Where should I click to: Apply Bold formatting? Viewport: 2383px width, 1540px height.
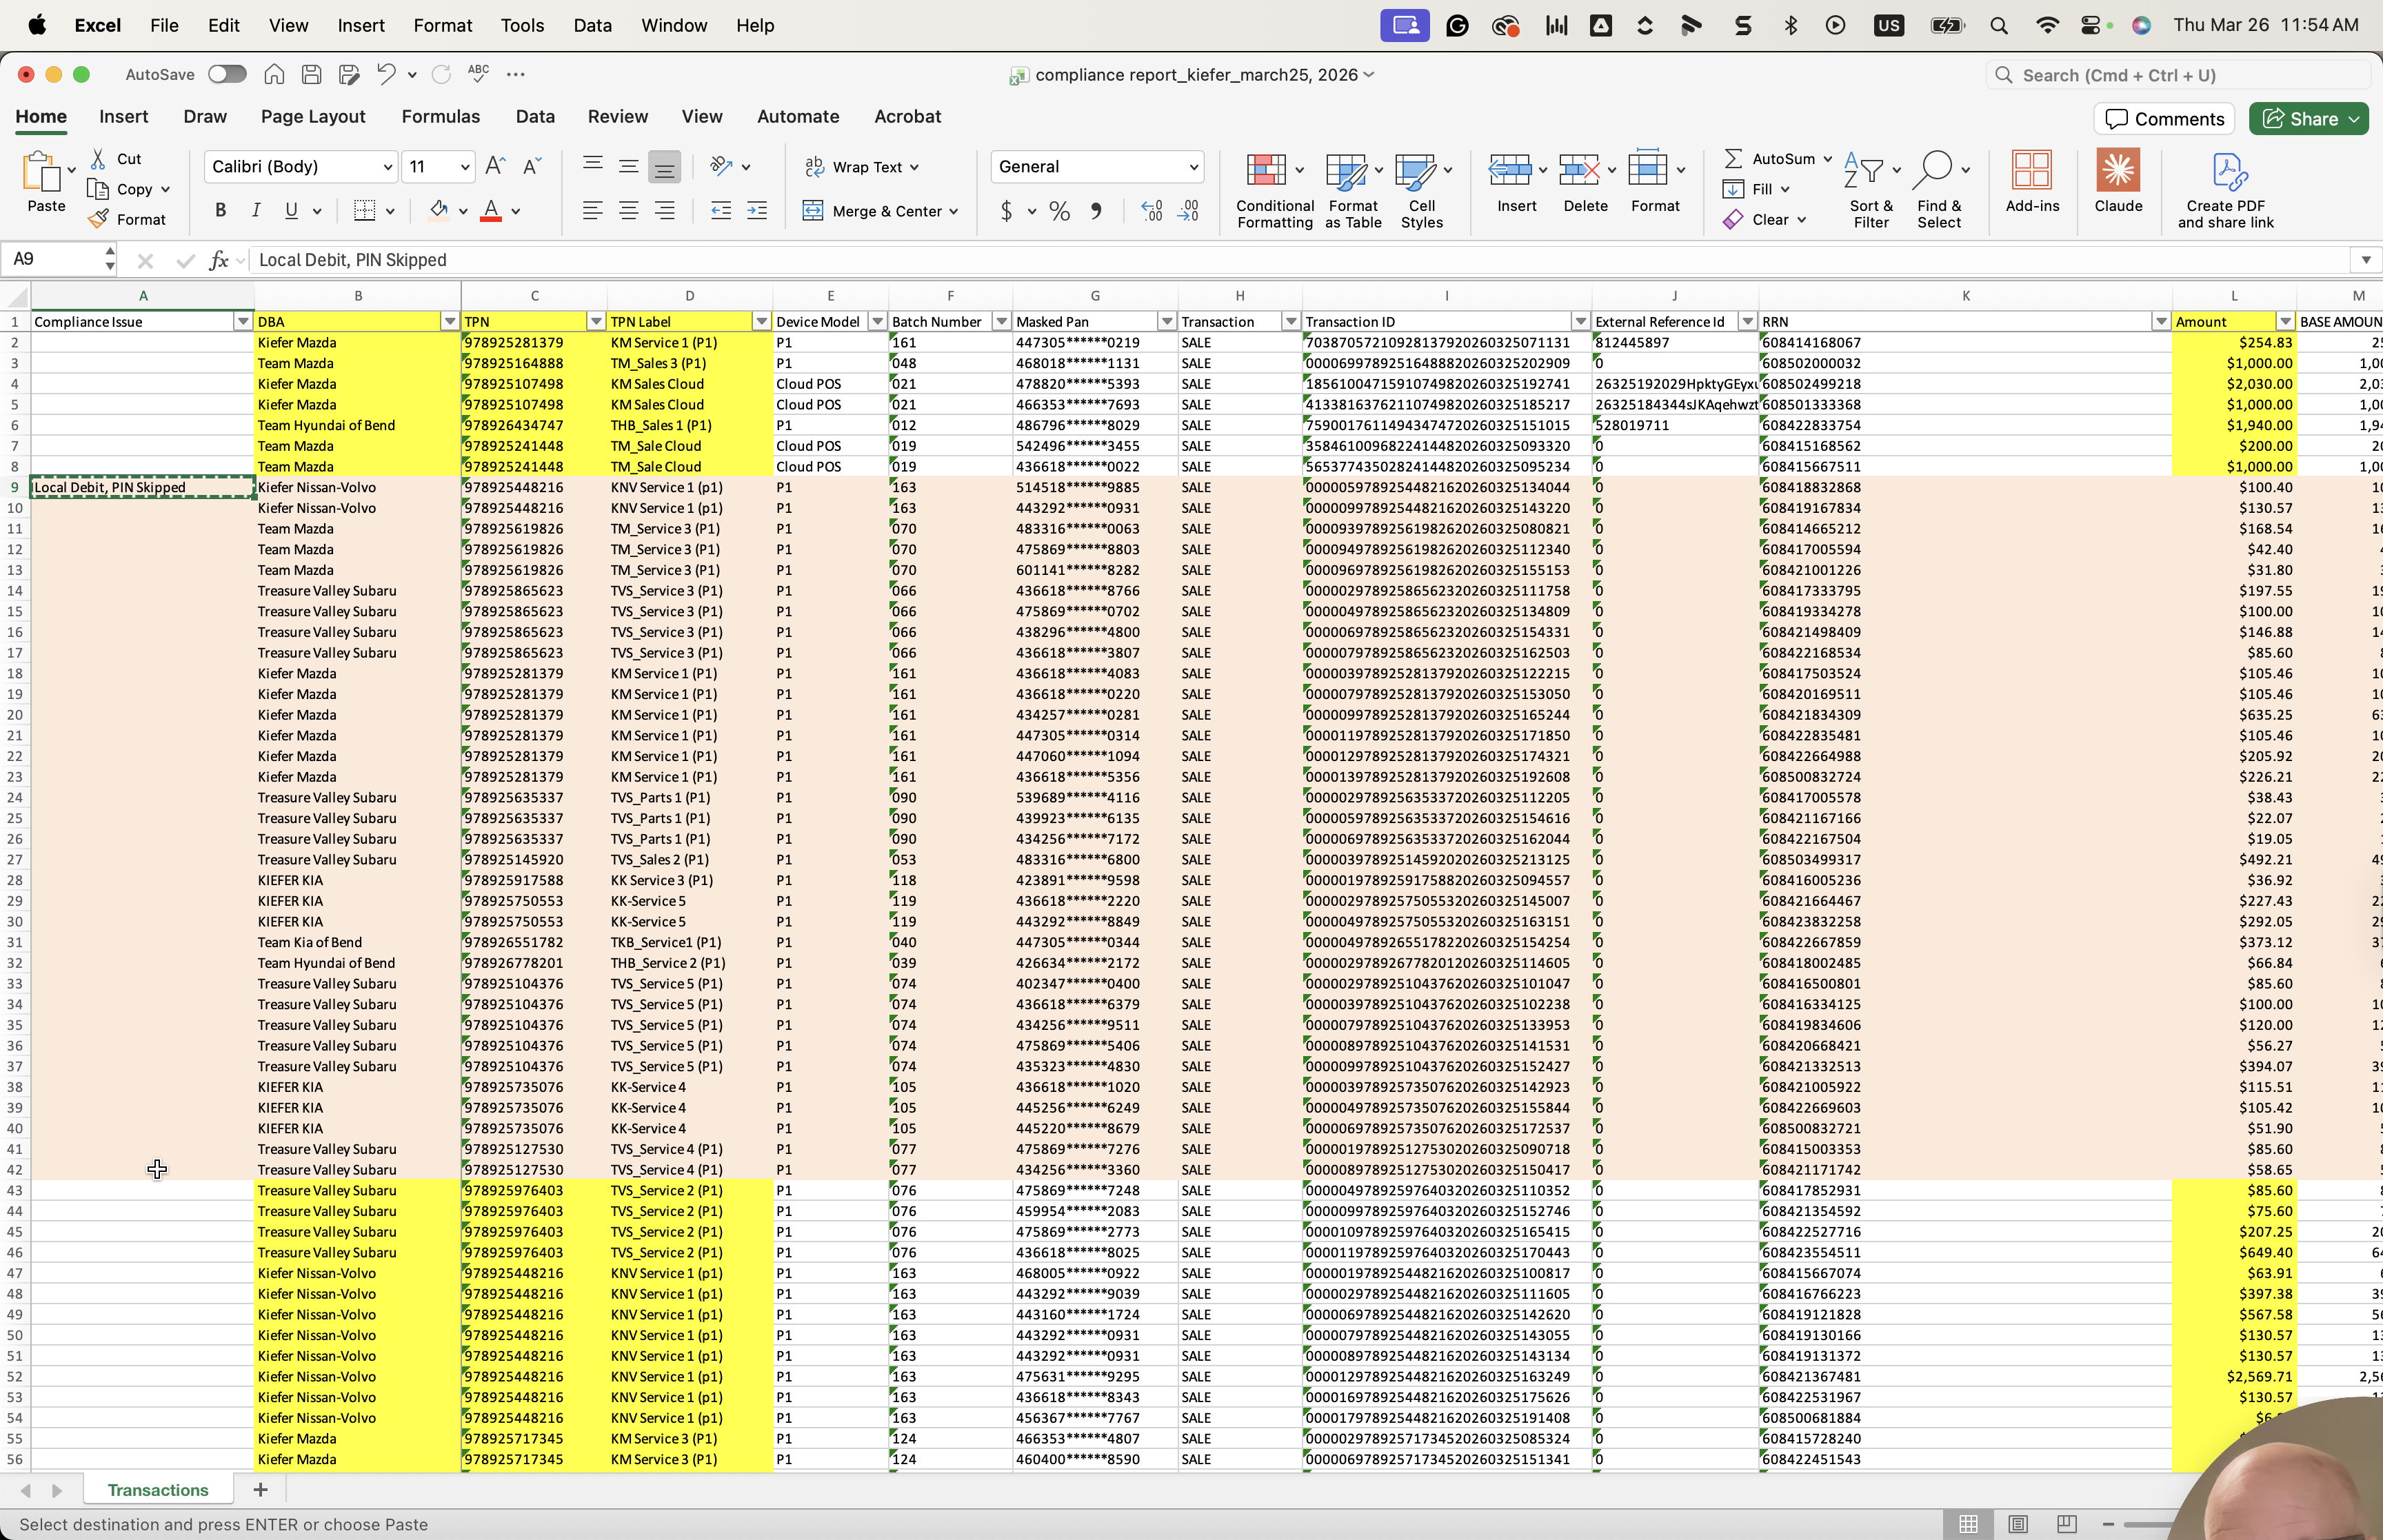(220, 211)
